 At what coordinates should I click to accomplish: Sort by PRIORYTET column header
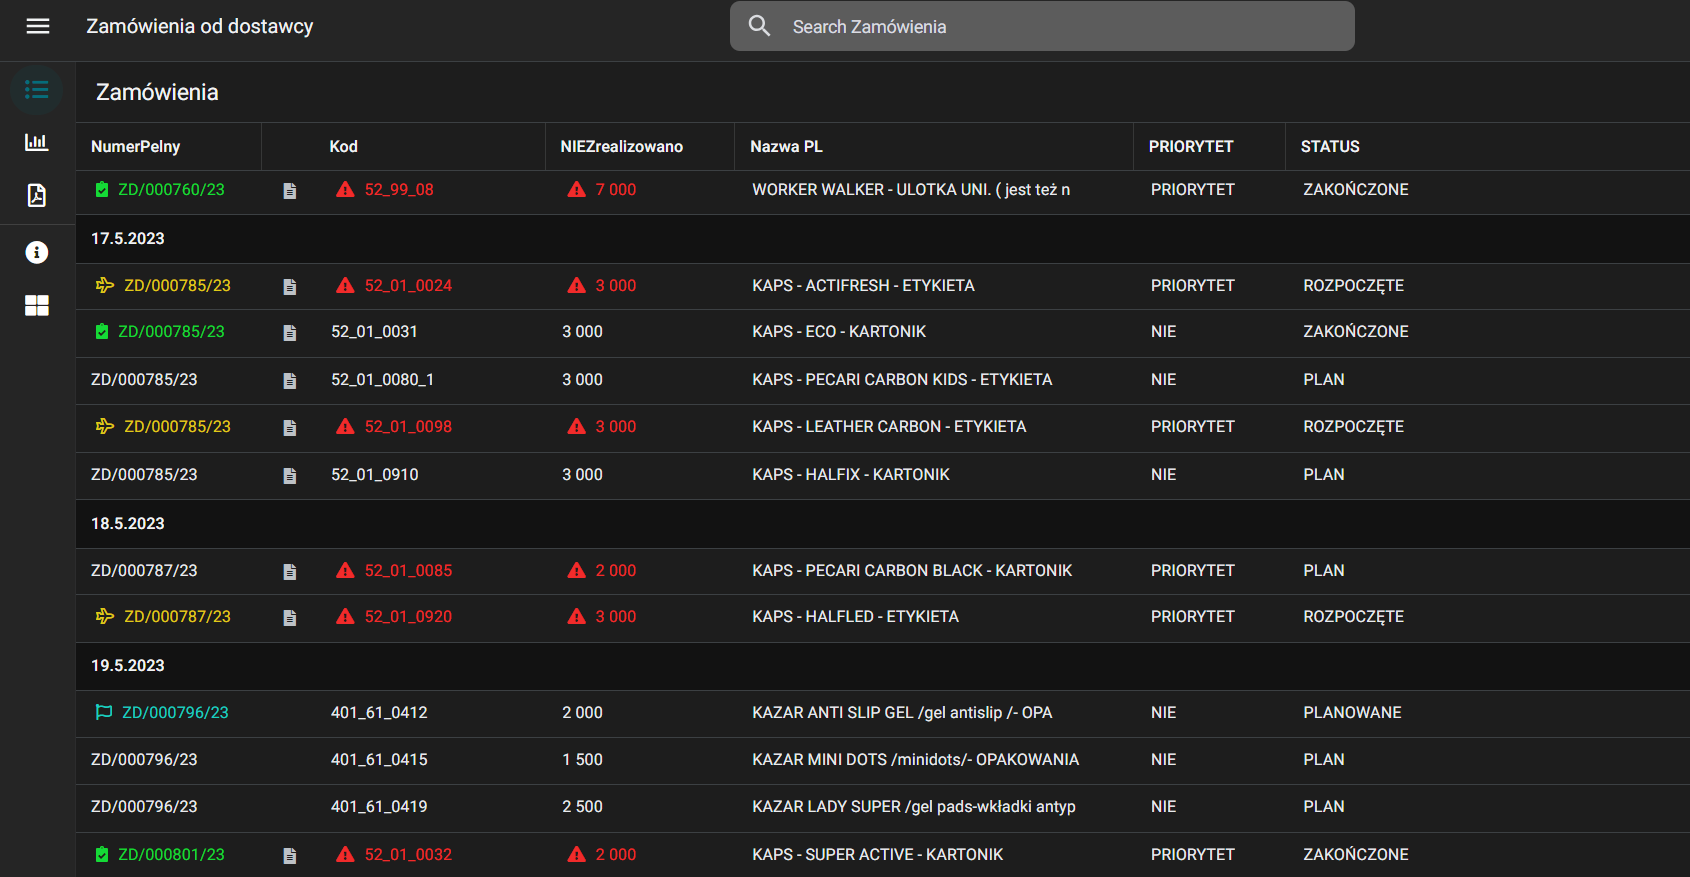[x=1190, y=147]
